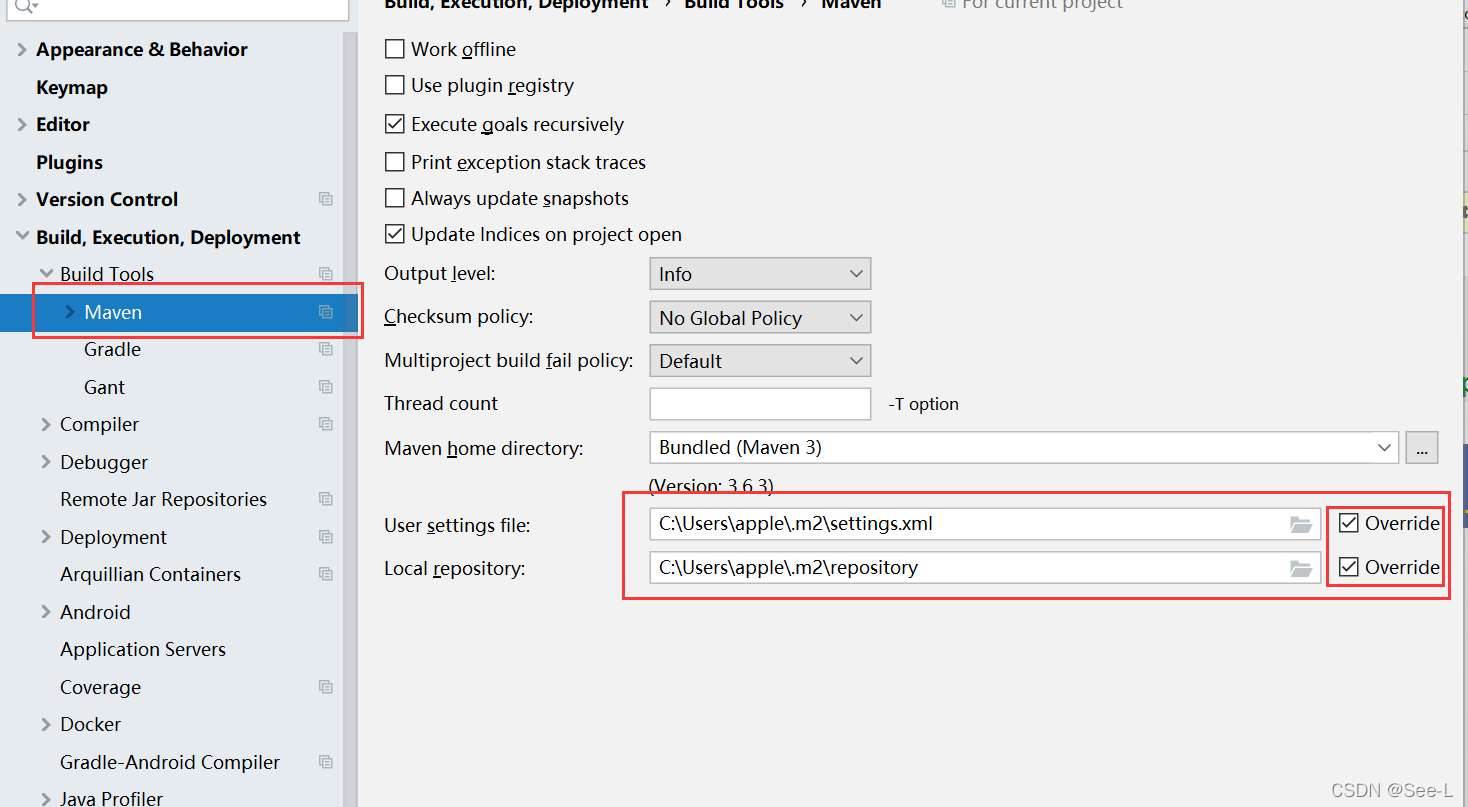Viewport: 1468px width, 807px height.
Task: Expand Android subtree arrow
Action: pyautogui.click(x=46, y=612)
